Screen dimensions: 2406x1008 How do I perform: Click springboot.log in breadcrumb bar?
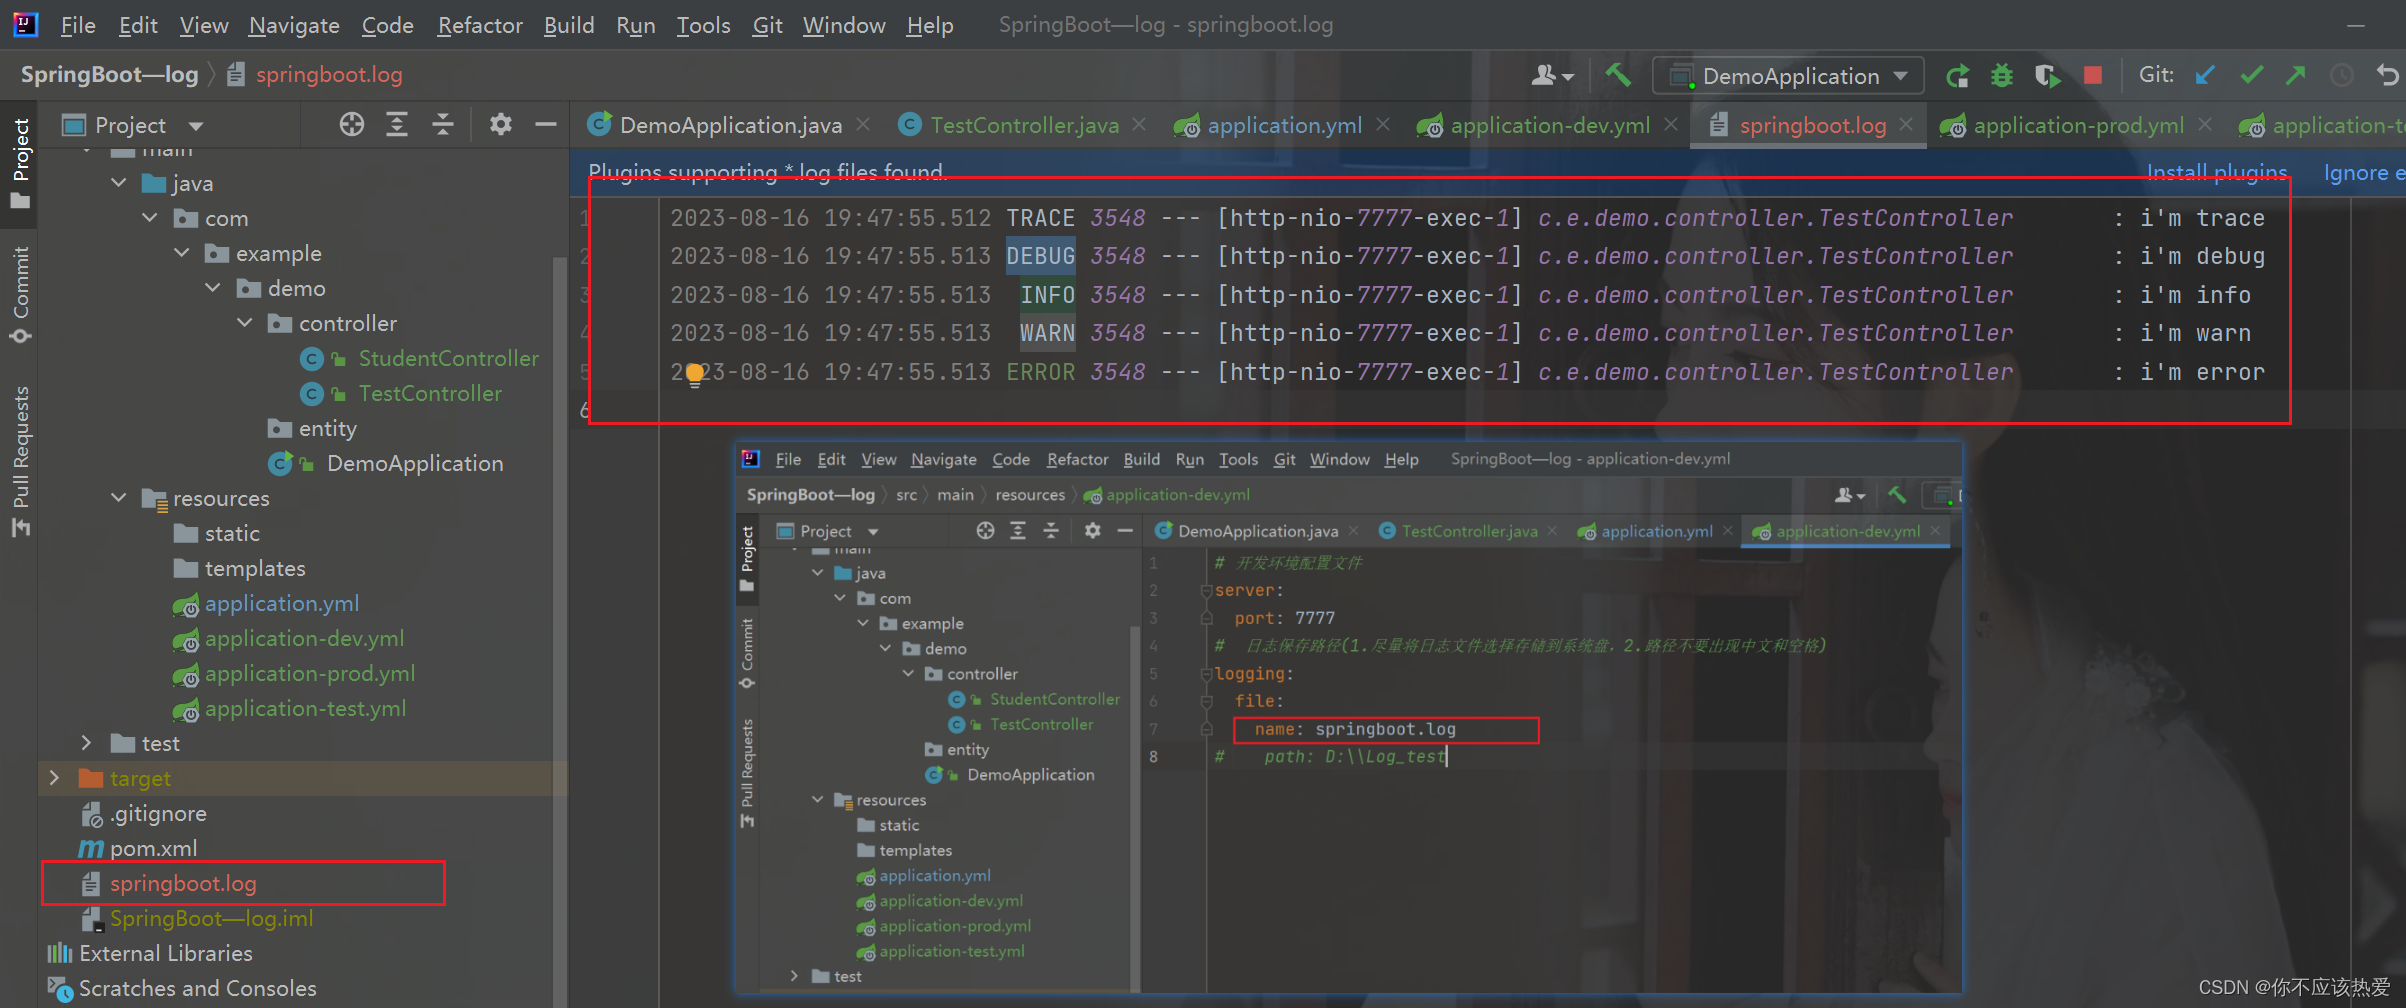[328, 75]
